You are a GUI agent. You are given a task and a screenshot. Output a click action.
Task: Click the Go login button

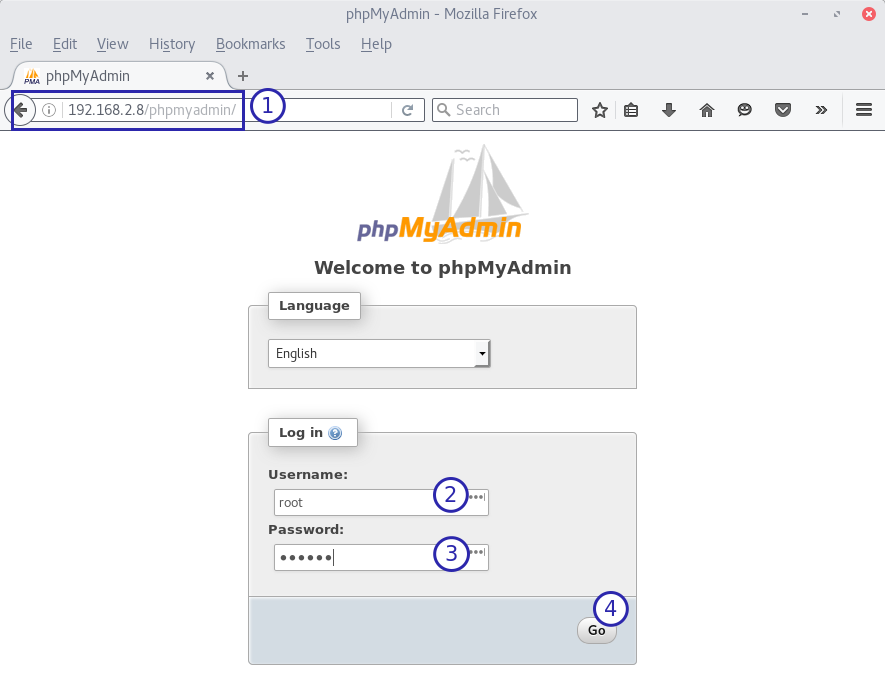pyautogui.click(x=597, y=630)
